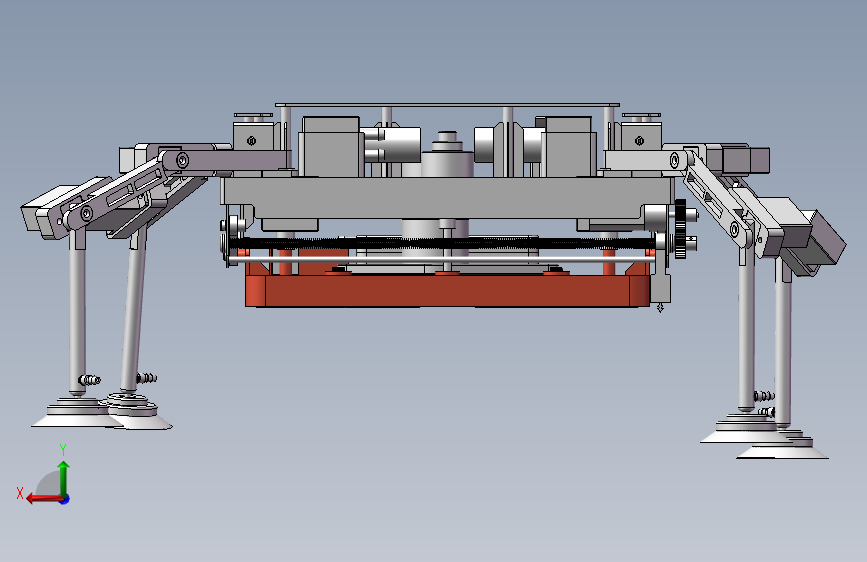Select the thin top cover plate of the robot
Image resolution: width=867 pixels, height=562 pixels.
pyautogui.click(x=447, y=105)
